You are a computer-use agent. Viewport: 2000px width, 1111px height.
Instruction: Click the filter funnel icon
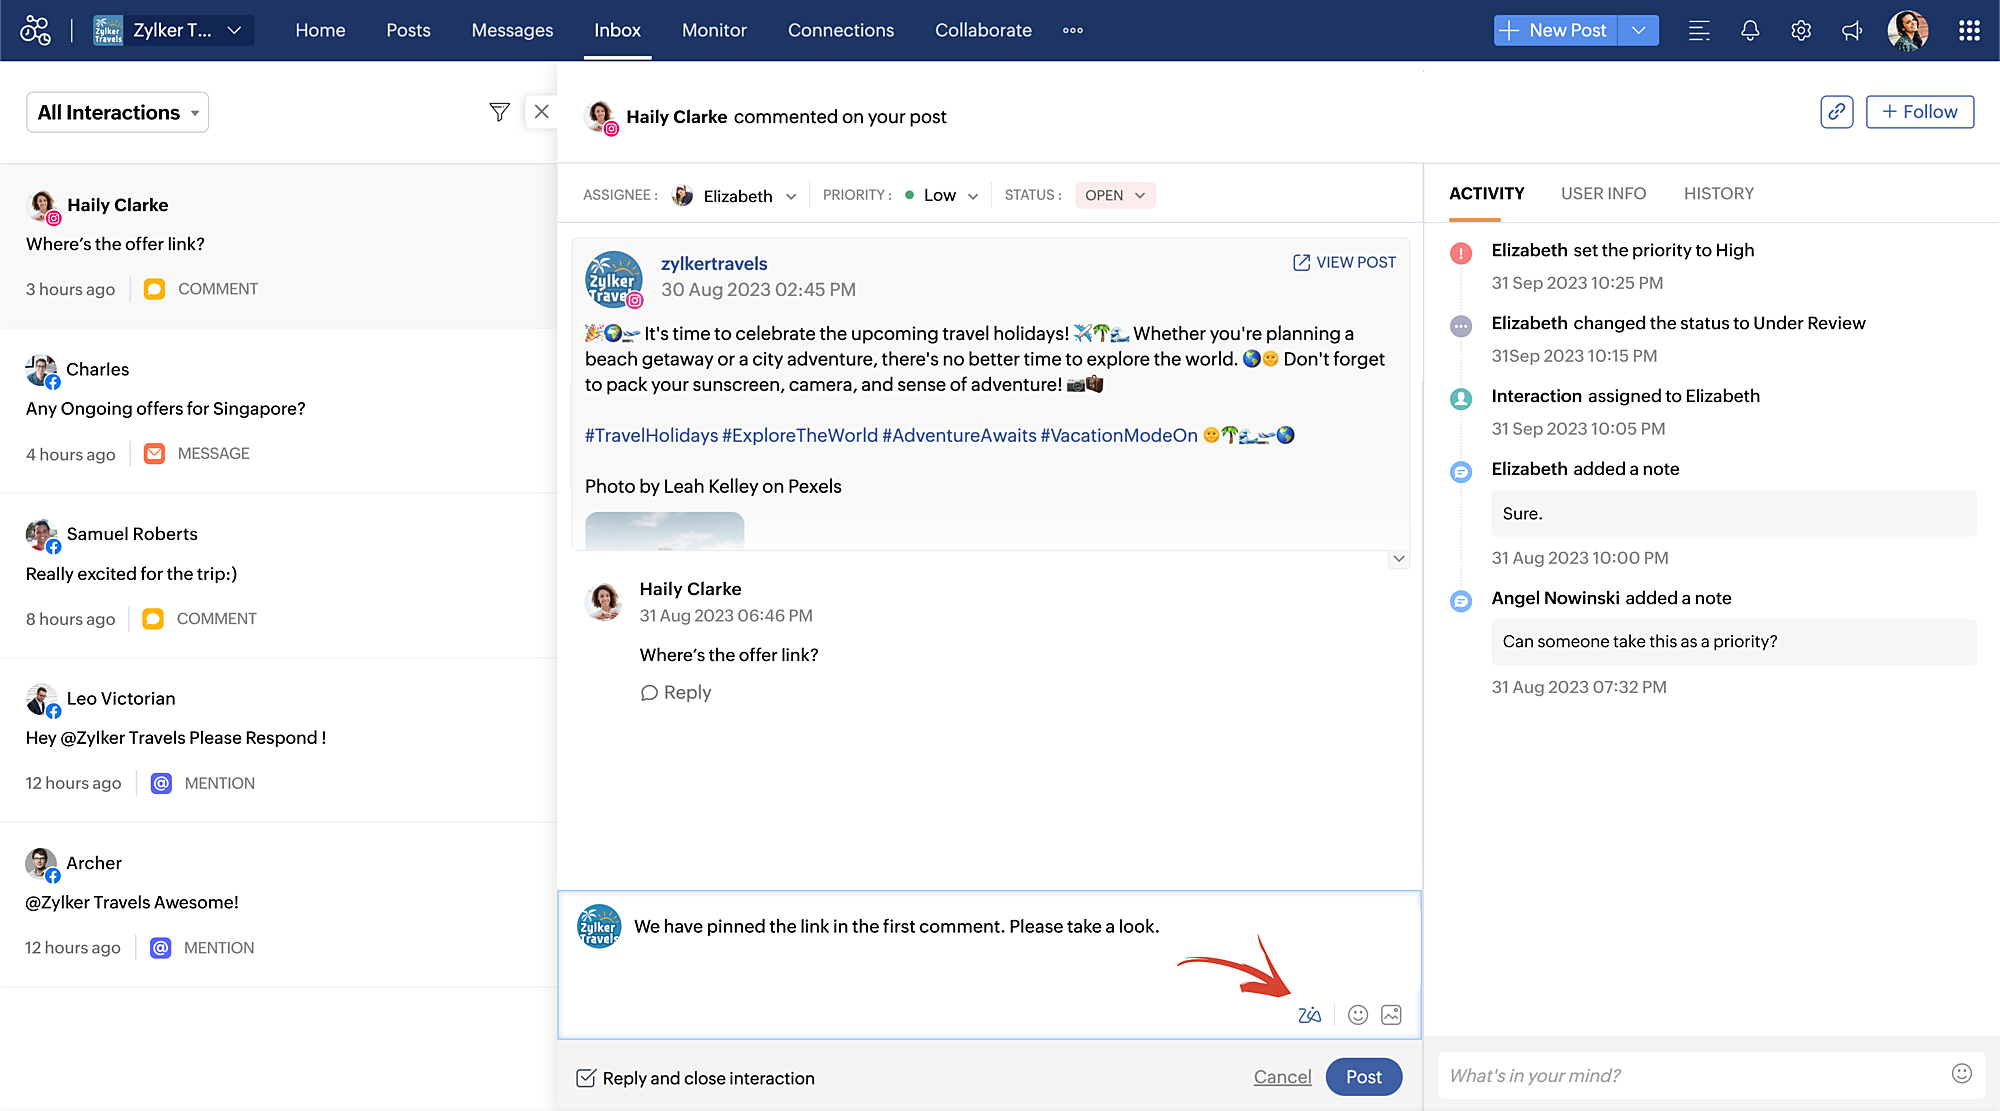[499, 112]
